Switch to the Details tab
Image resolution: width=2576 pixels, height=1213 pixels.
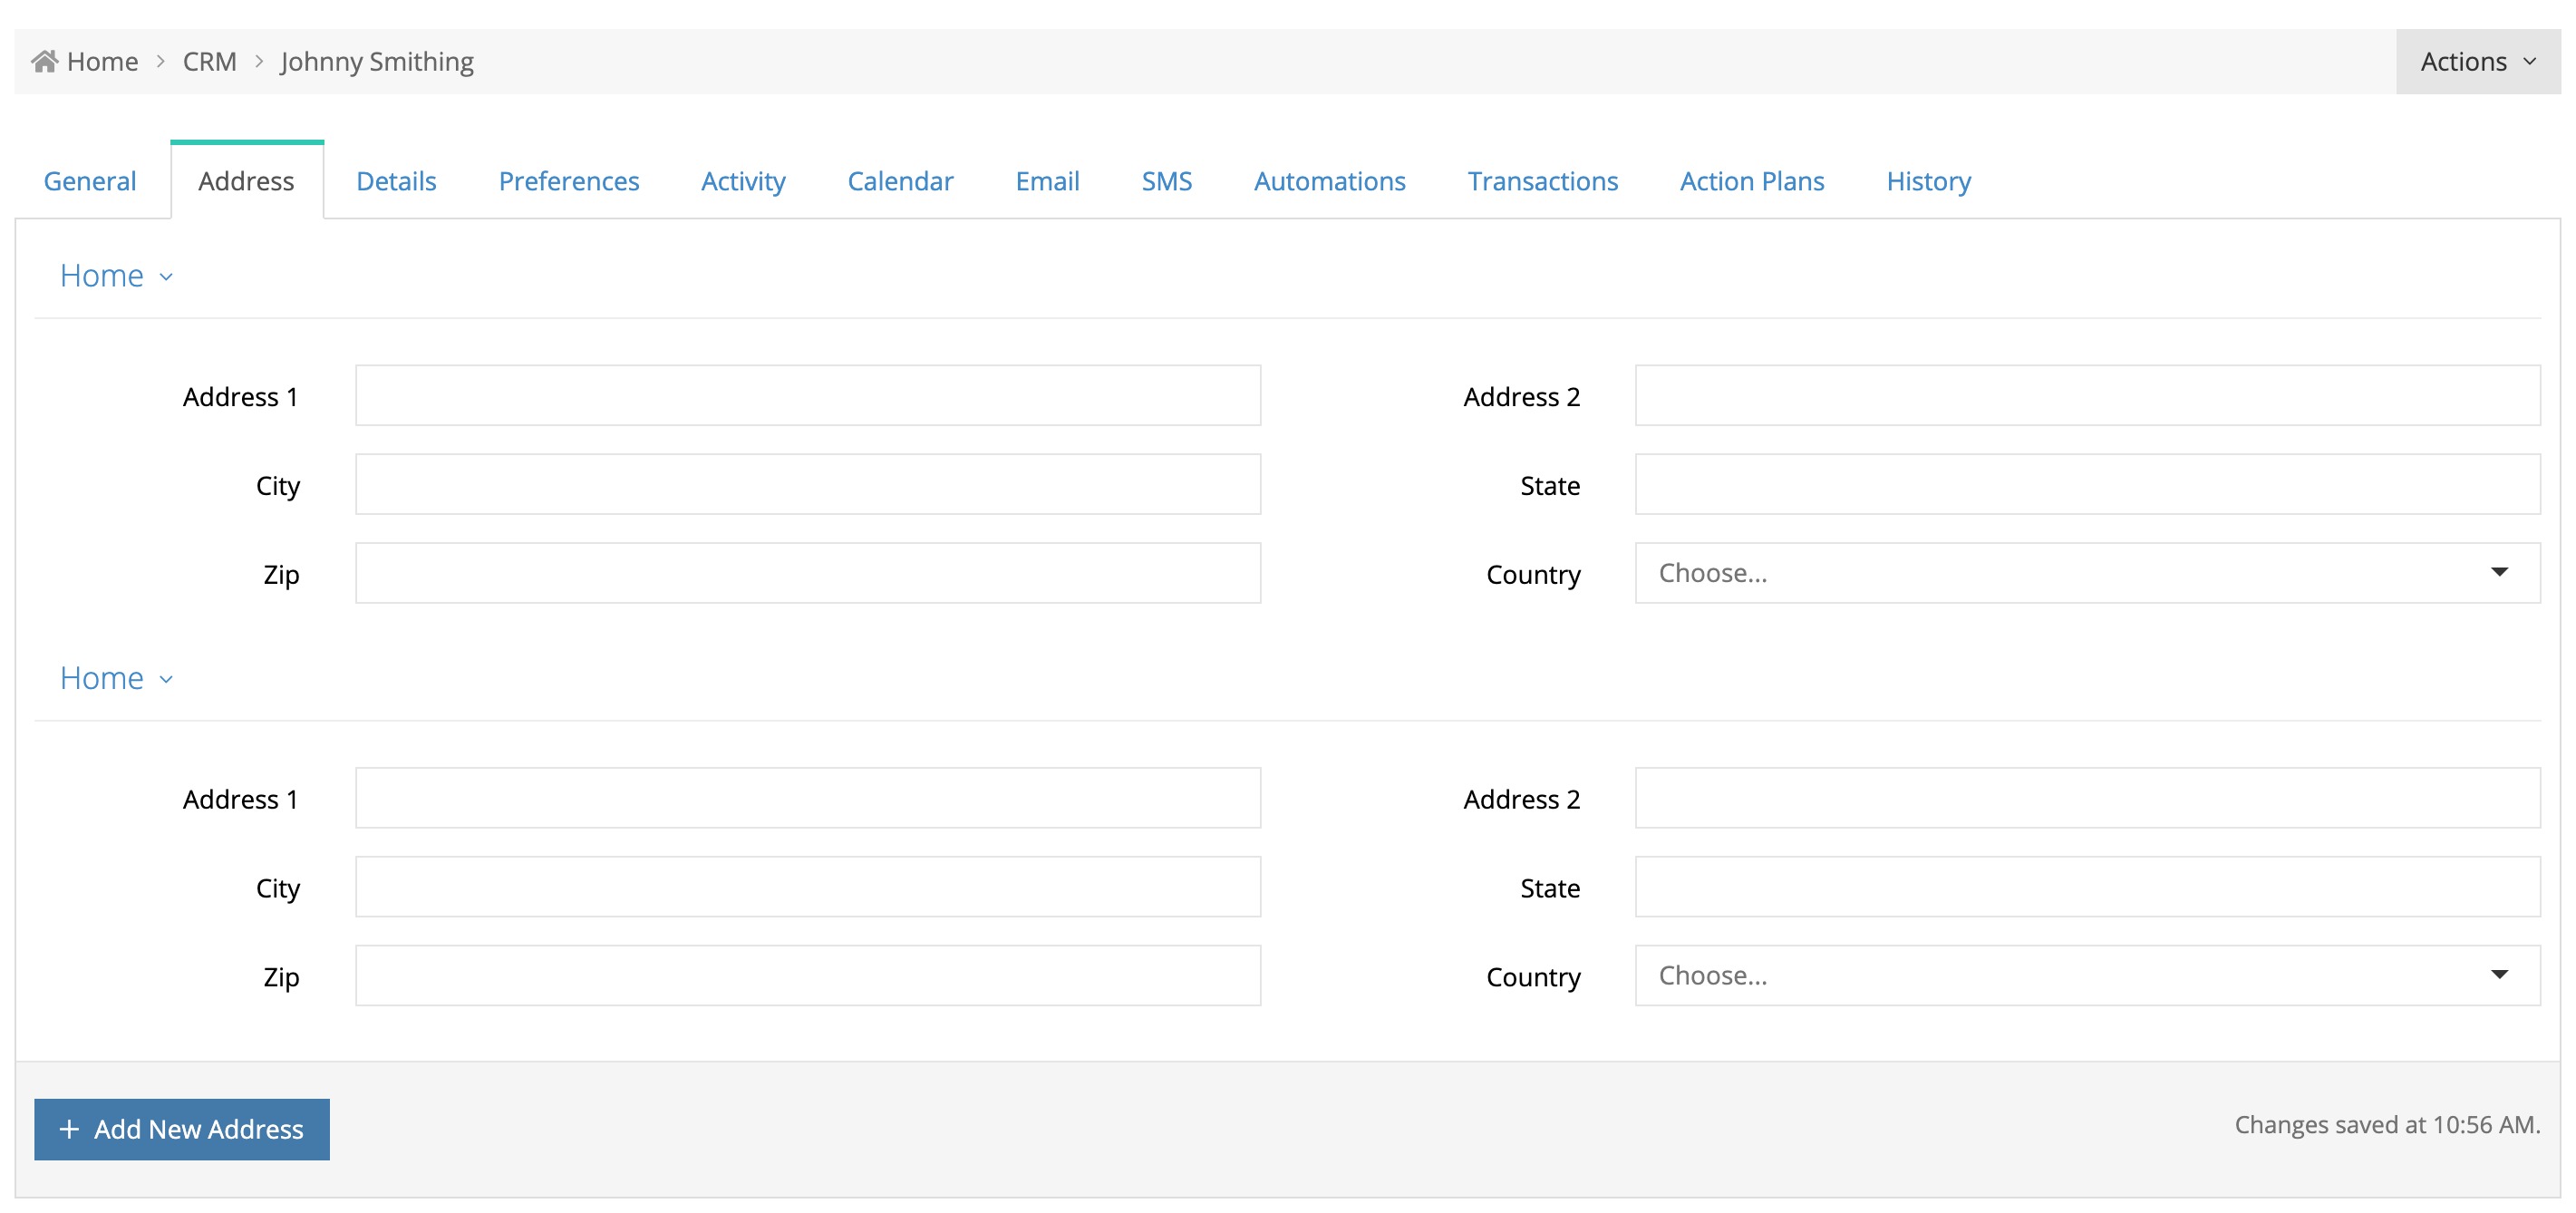(x=396, y=181)
